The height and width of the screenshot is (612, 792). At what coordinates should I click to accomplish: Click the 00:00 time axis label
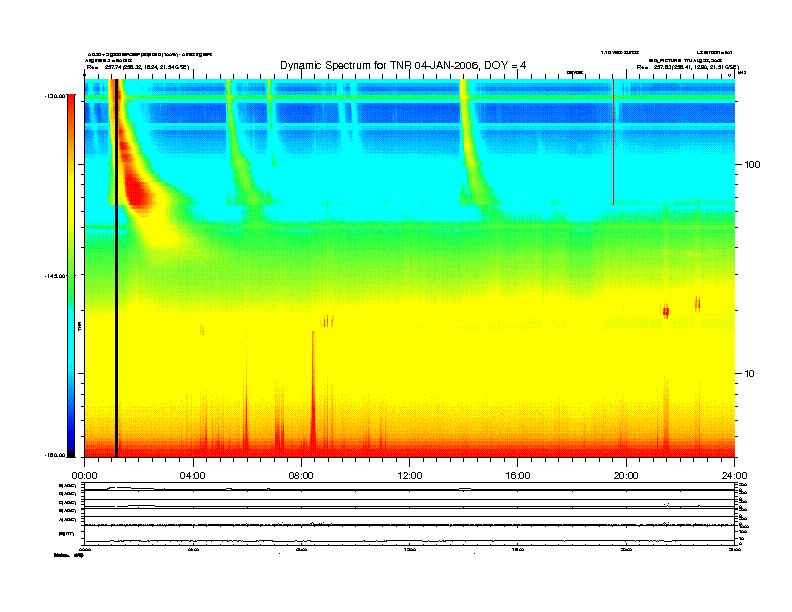(84, 476)
